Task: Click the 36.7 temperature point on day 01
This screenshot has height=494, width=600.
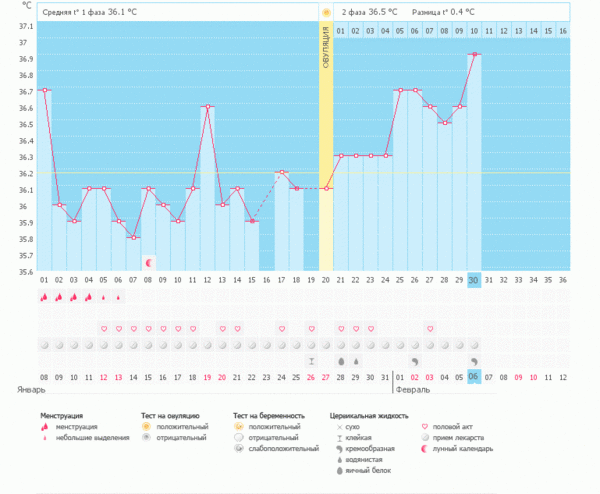Action: pos(44,90)
